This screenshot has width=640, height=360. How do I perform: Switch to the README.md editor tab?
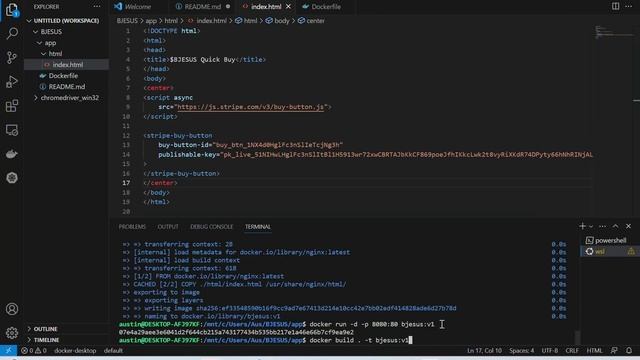[x=202, y=7]
